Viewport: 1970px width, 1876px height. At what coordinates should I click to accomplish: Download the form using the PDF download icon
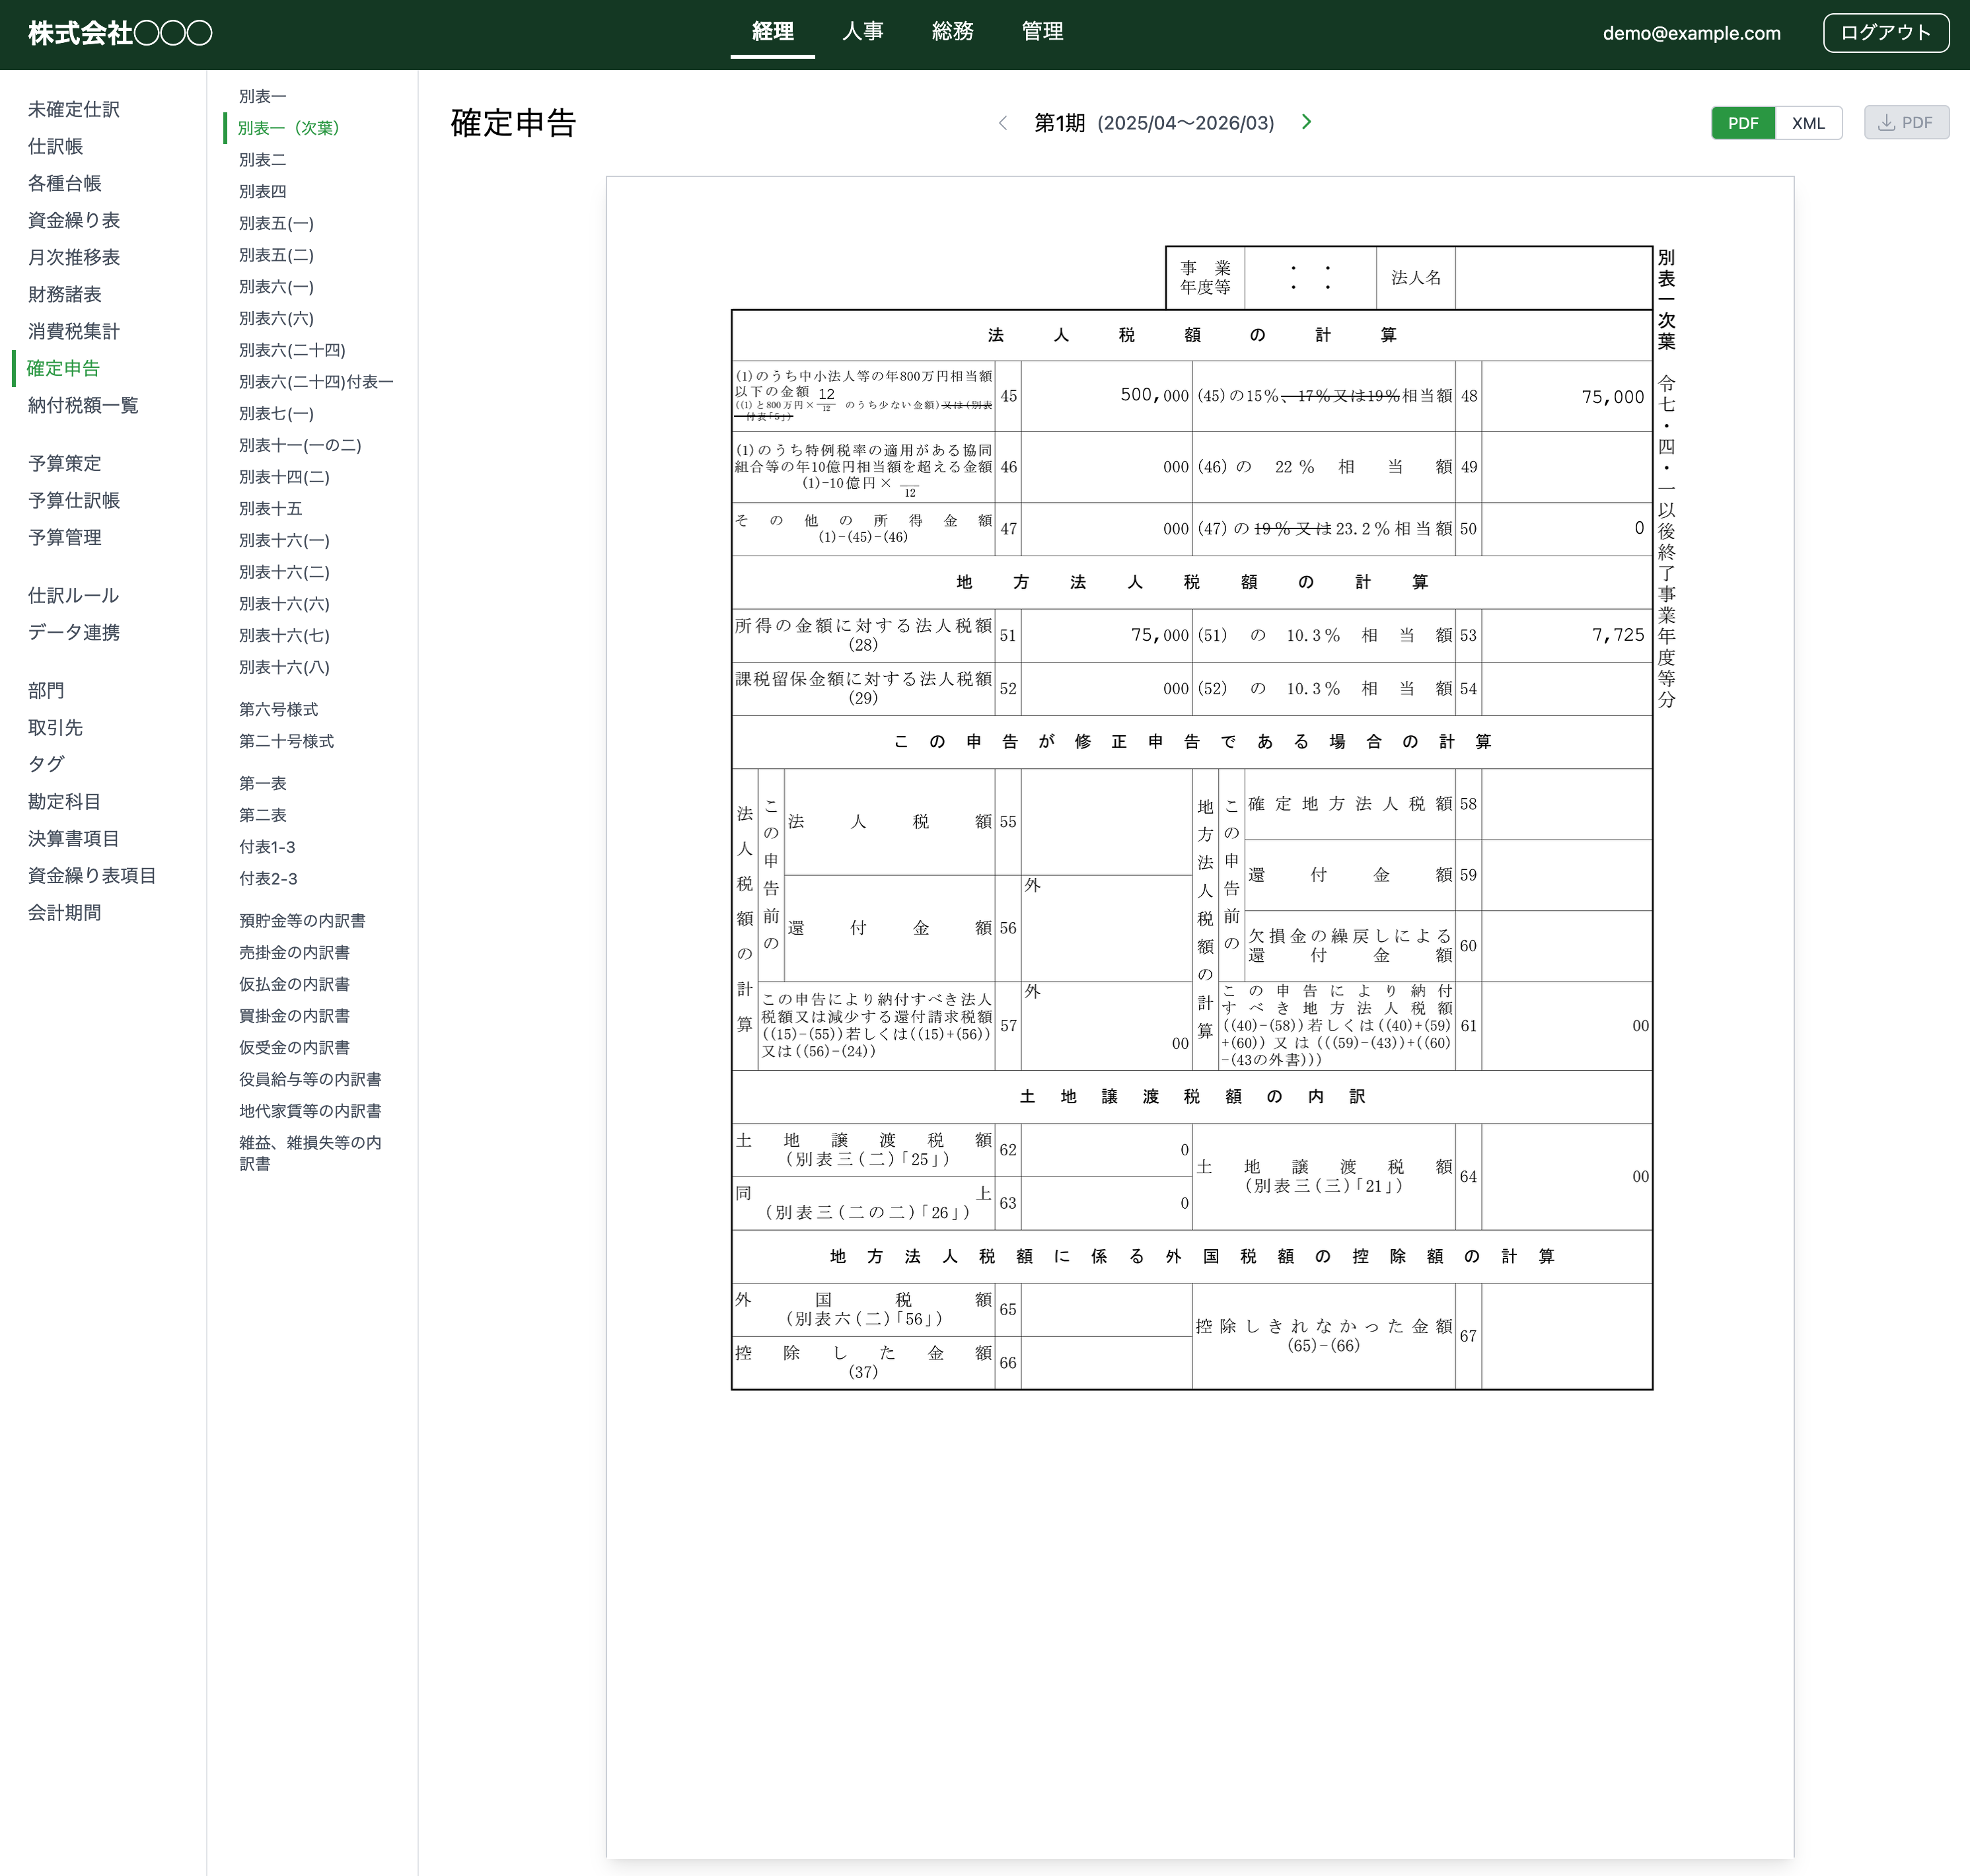(1905, 121)
